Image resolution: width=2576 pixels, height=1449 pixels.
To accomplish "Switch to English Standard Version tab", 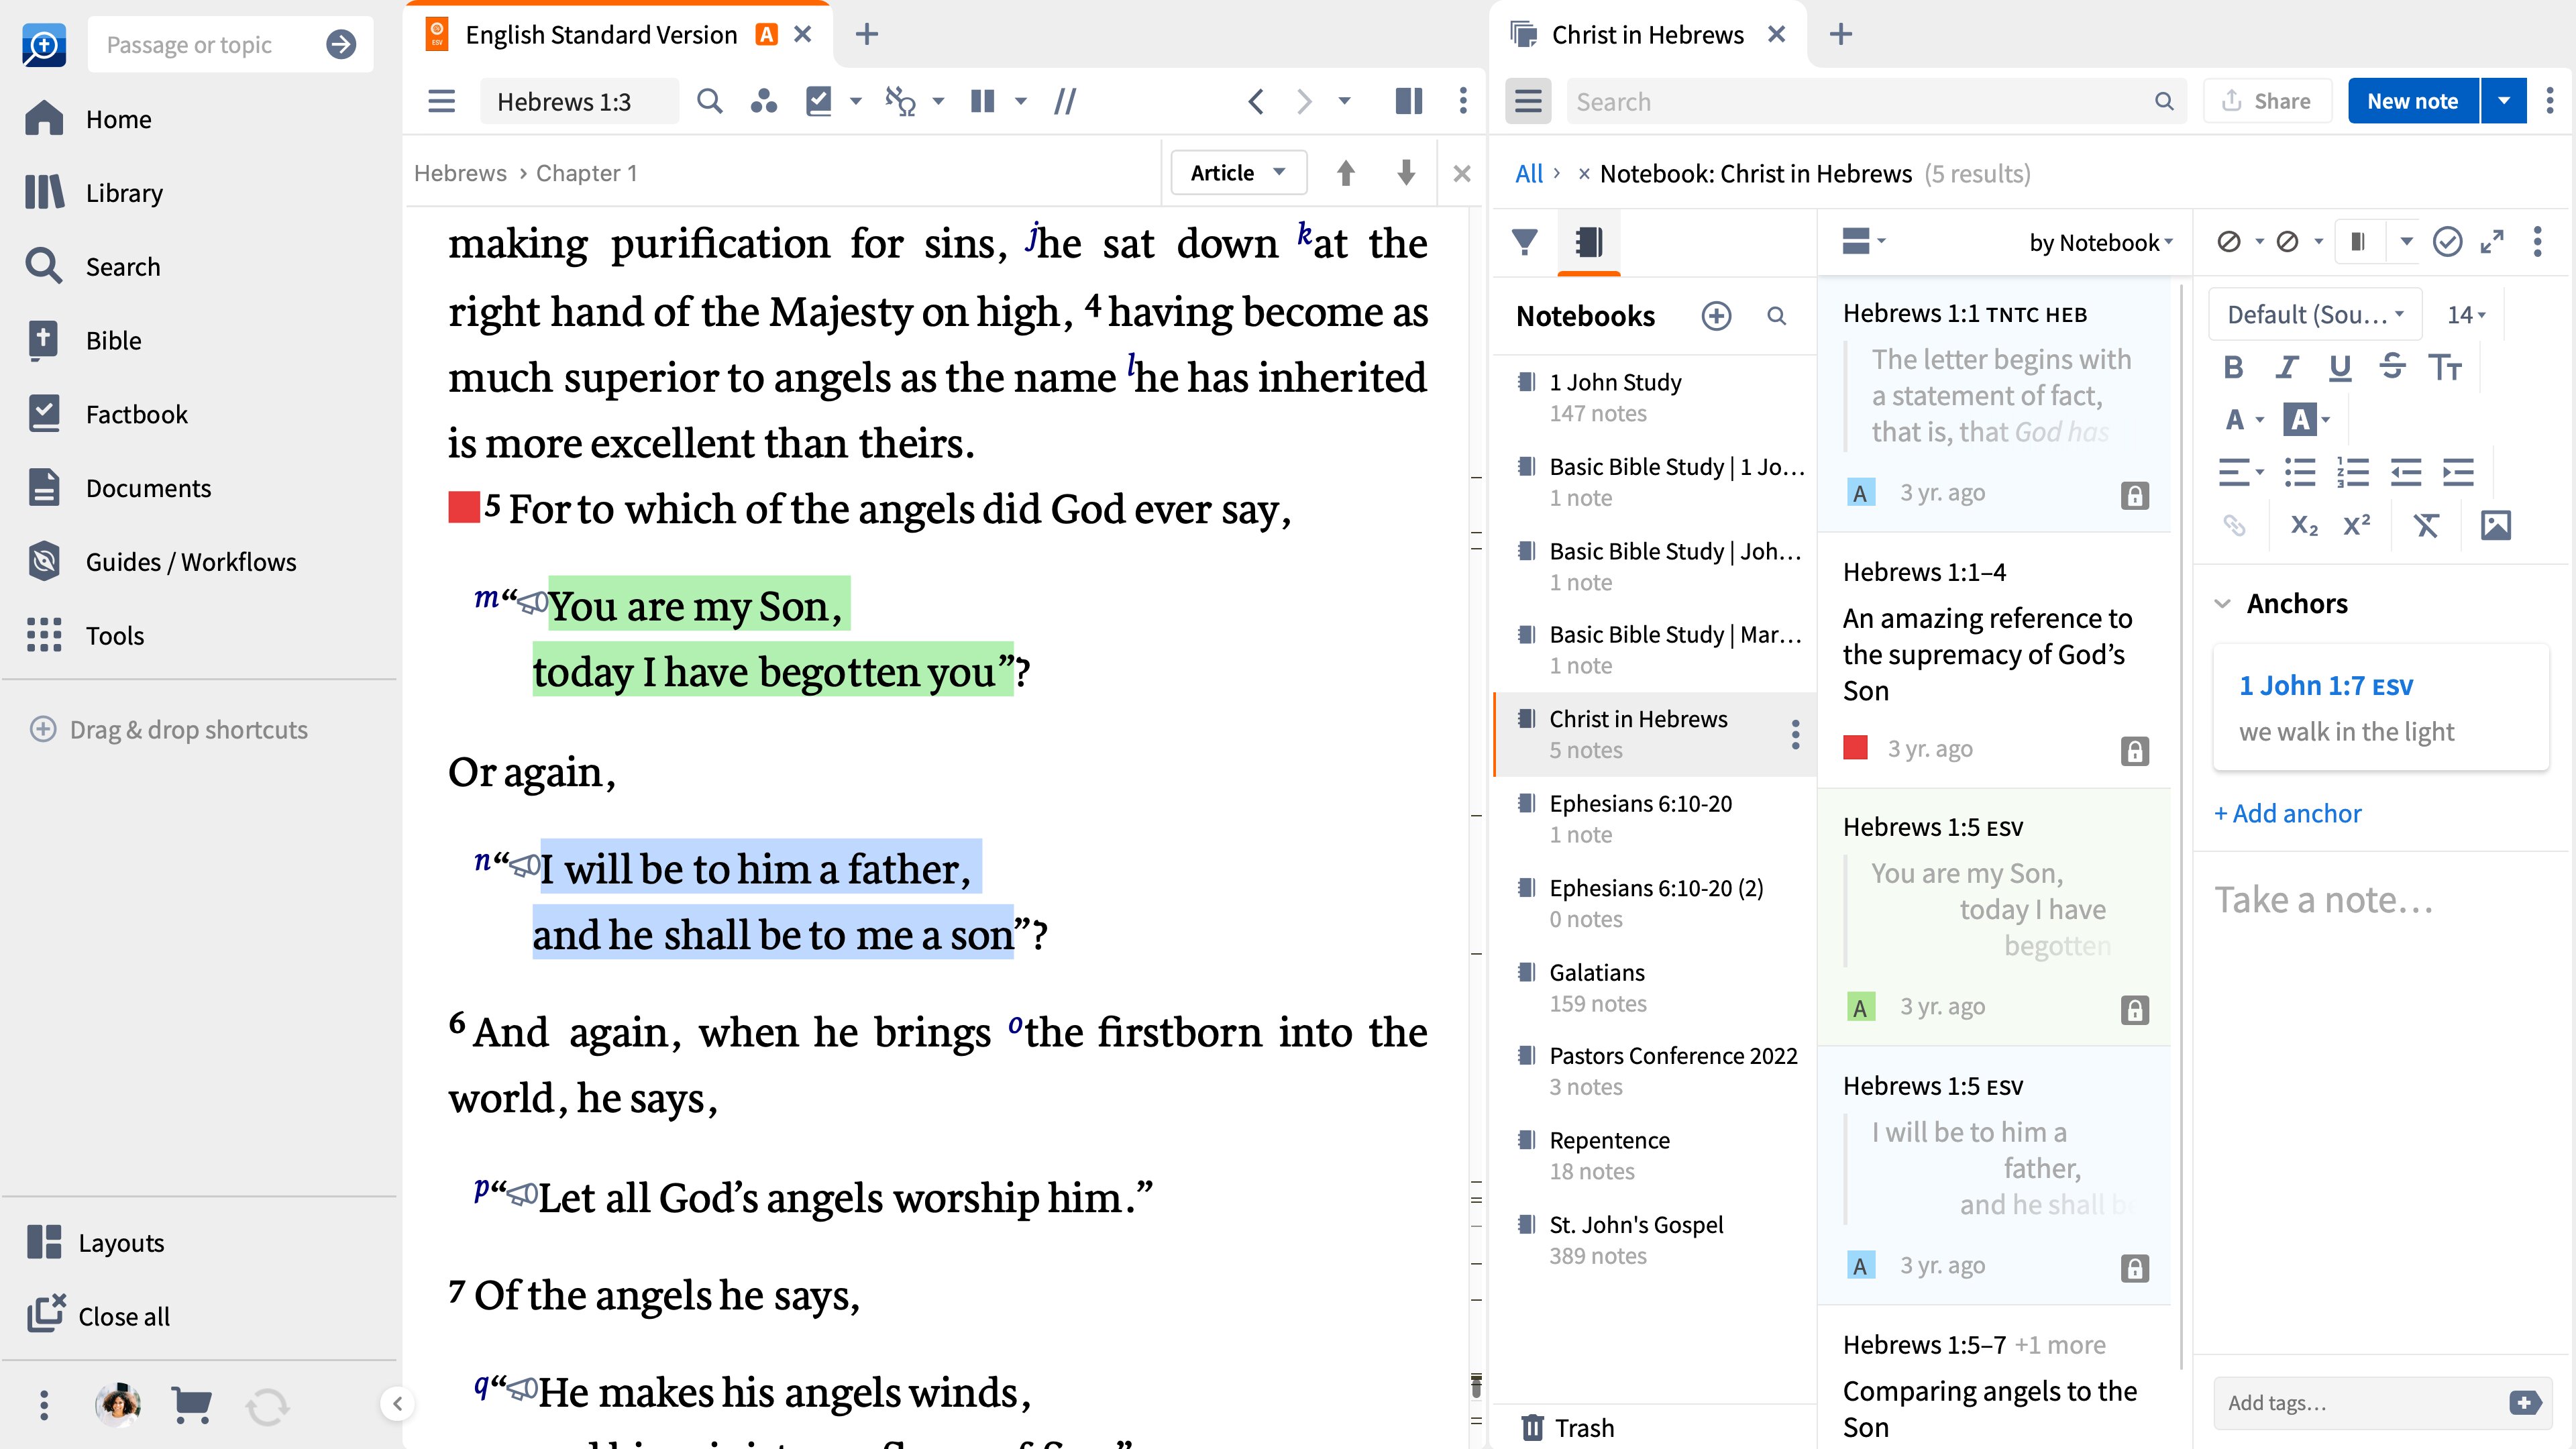I will pos(601,34).
